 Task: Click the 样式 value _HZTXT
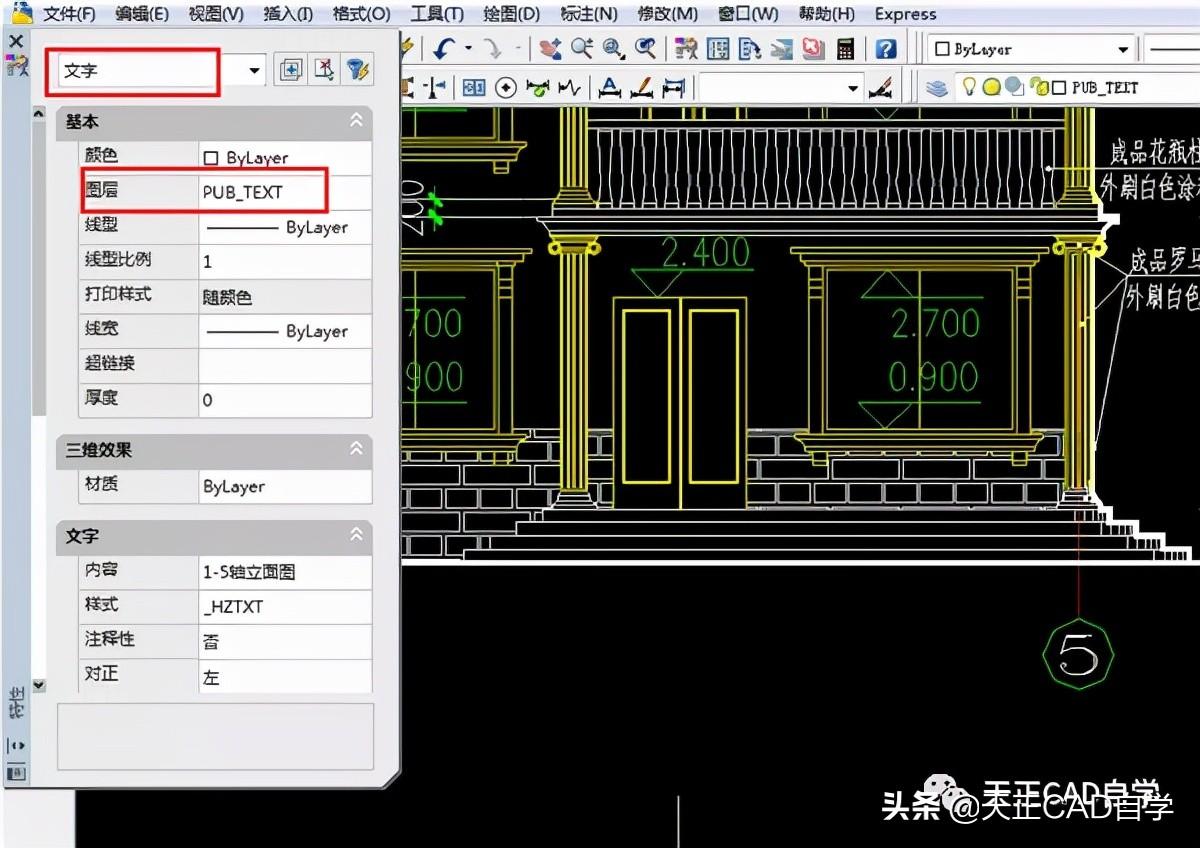point(233,606)
